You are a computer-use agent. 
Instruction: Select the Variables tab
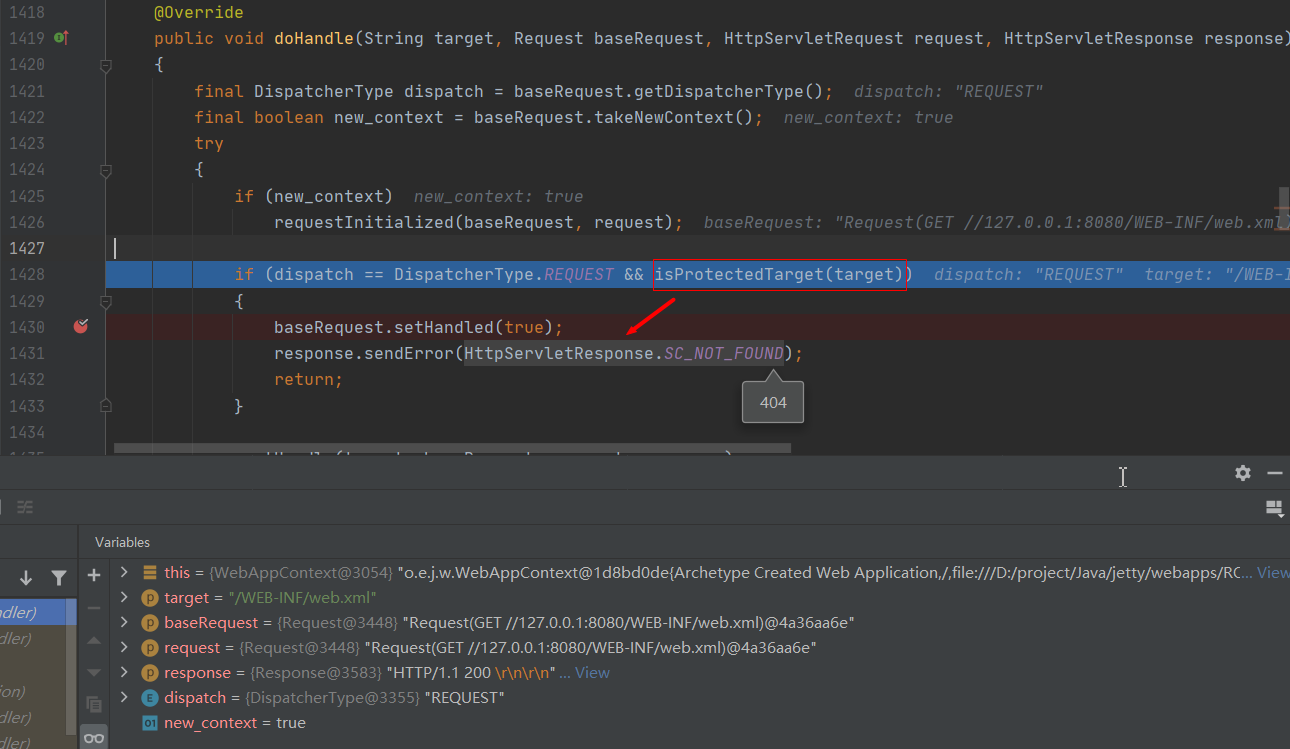(x=122, y=542)
